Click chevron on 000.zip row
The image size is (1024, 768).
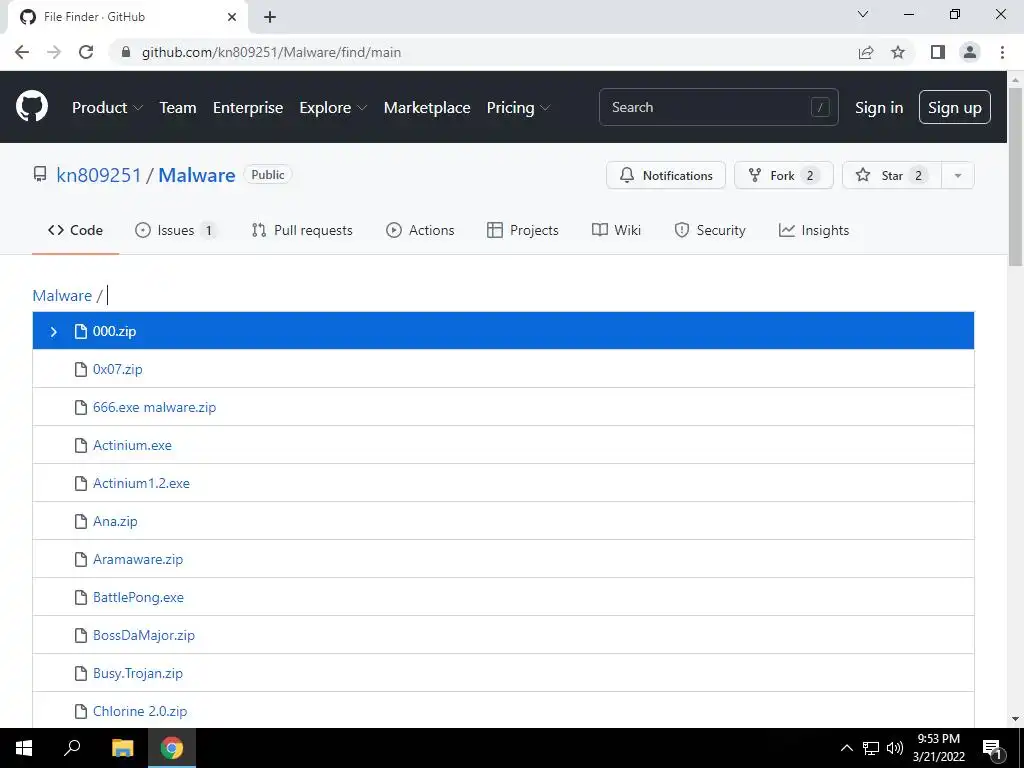(x=54, y=332)
